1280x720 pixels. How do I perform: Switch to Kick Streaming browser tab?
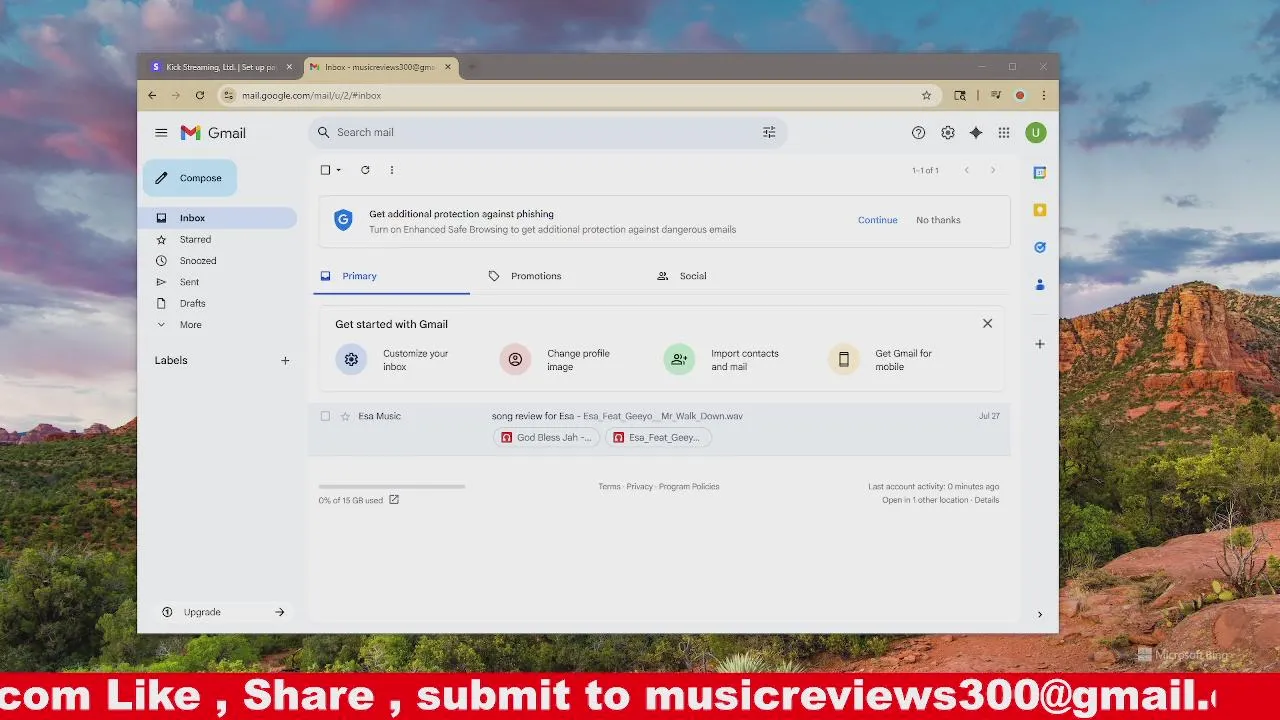[x=221, y=67]
